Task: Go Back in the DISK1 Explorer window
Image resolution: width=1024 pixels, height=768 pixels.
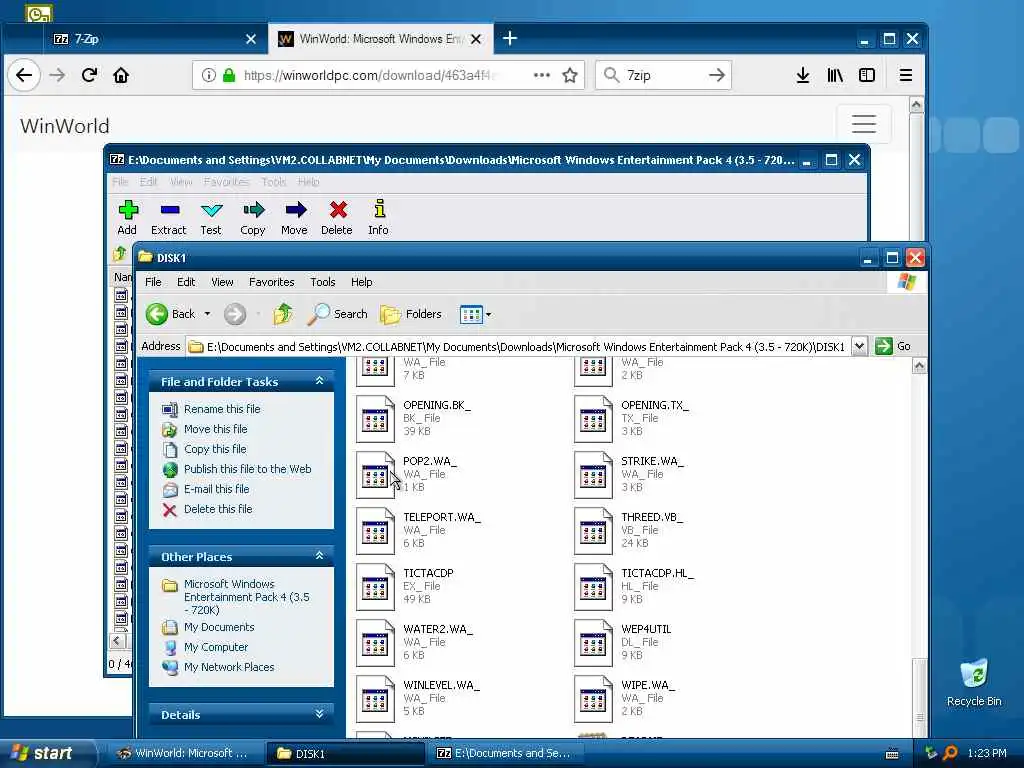Action: [x=171, y=314]
